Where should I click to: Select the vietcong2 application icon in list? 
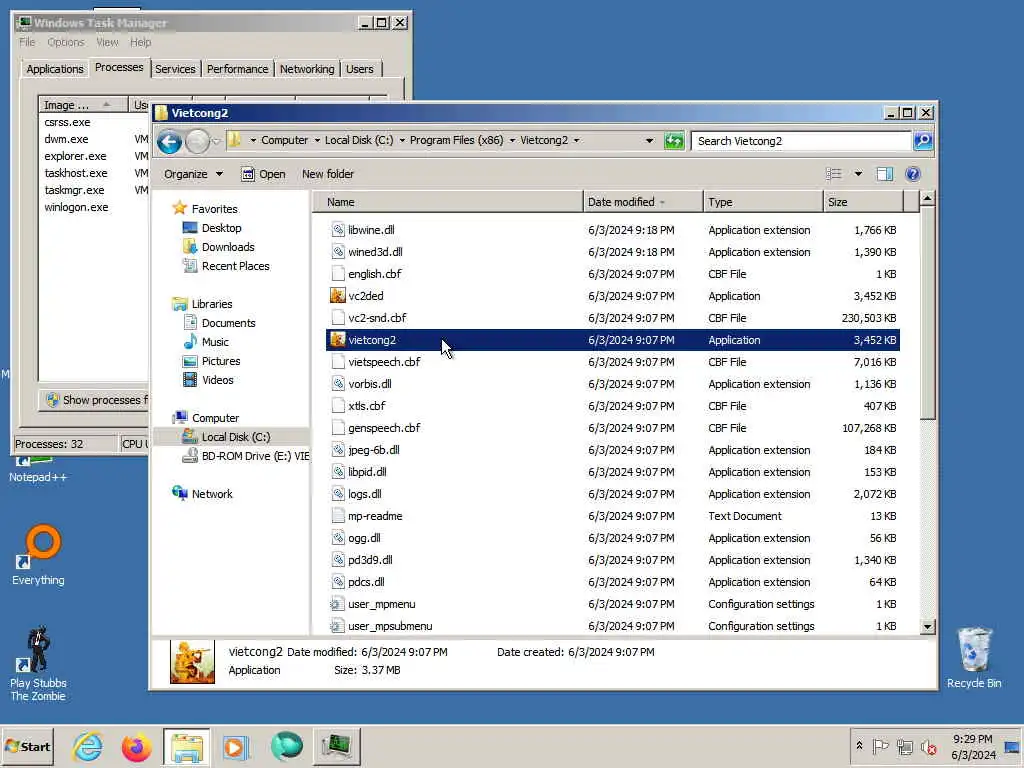pyautogui.click(x=337, y=340)
